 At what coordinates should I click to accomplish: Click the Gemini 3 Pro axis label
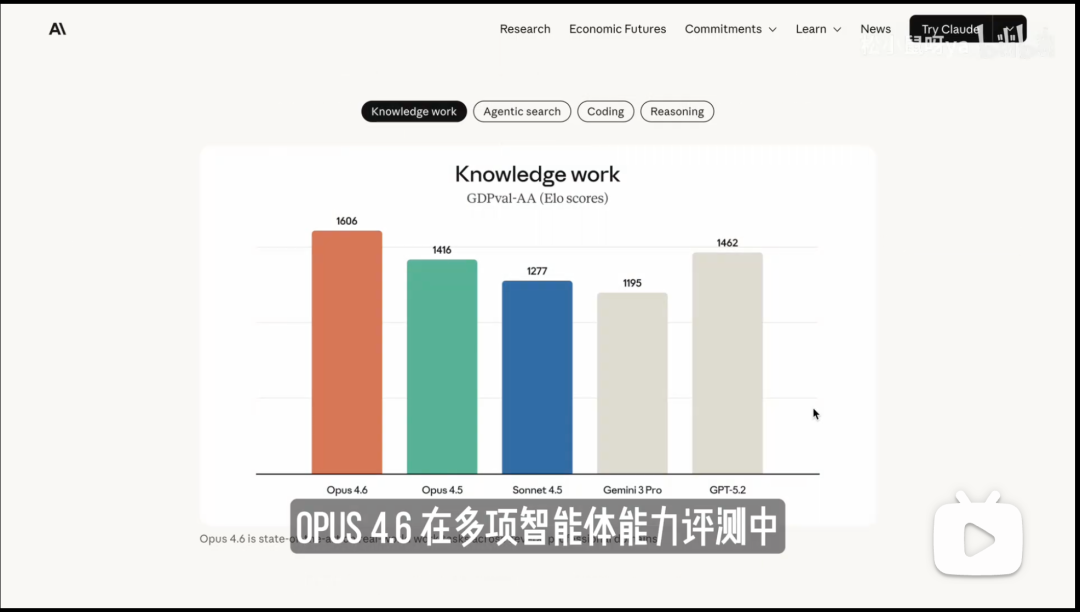tap(632, 490)
